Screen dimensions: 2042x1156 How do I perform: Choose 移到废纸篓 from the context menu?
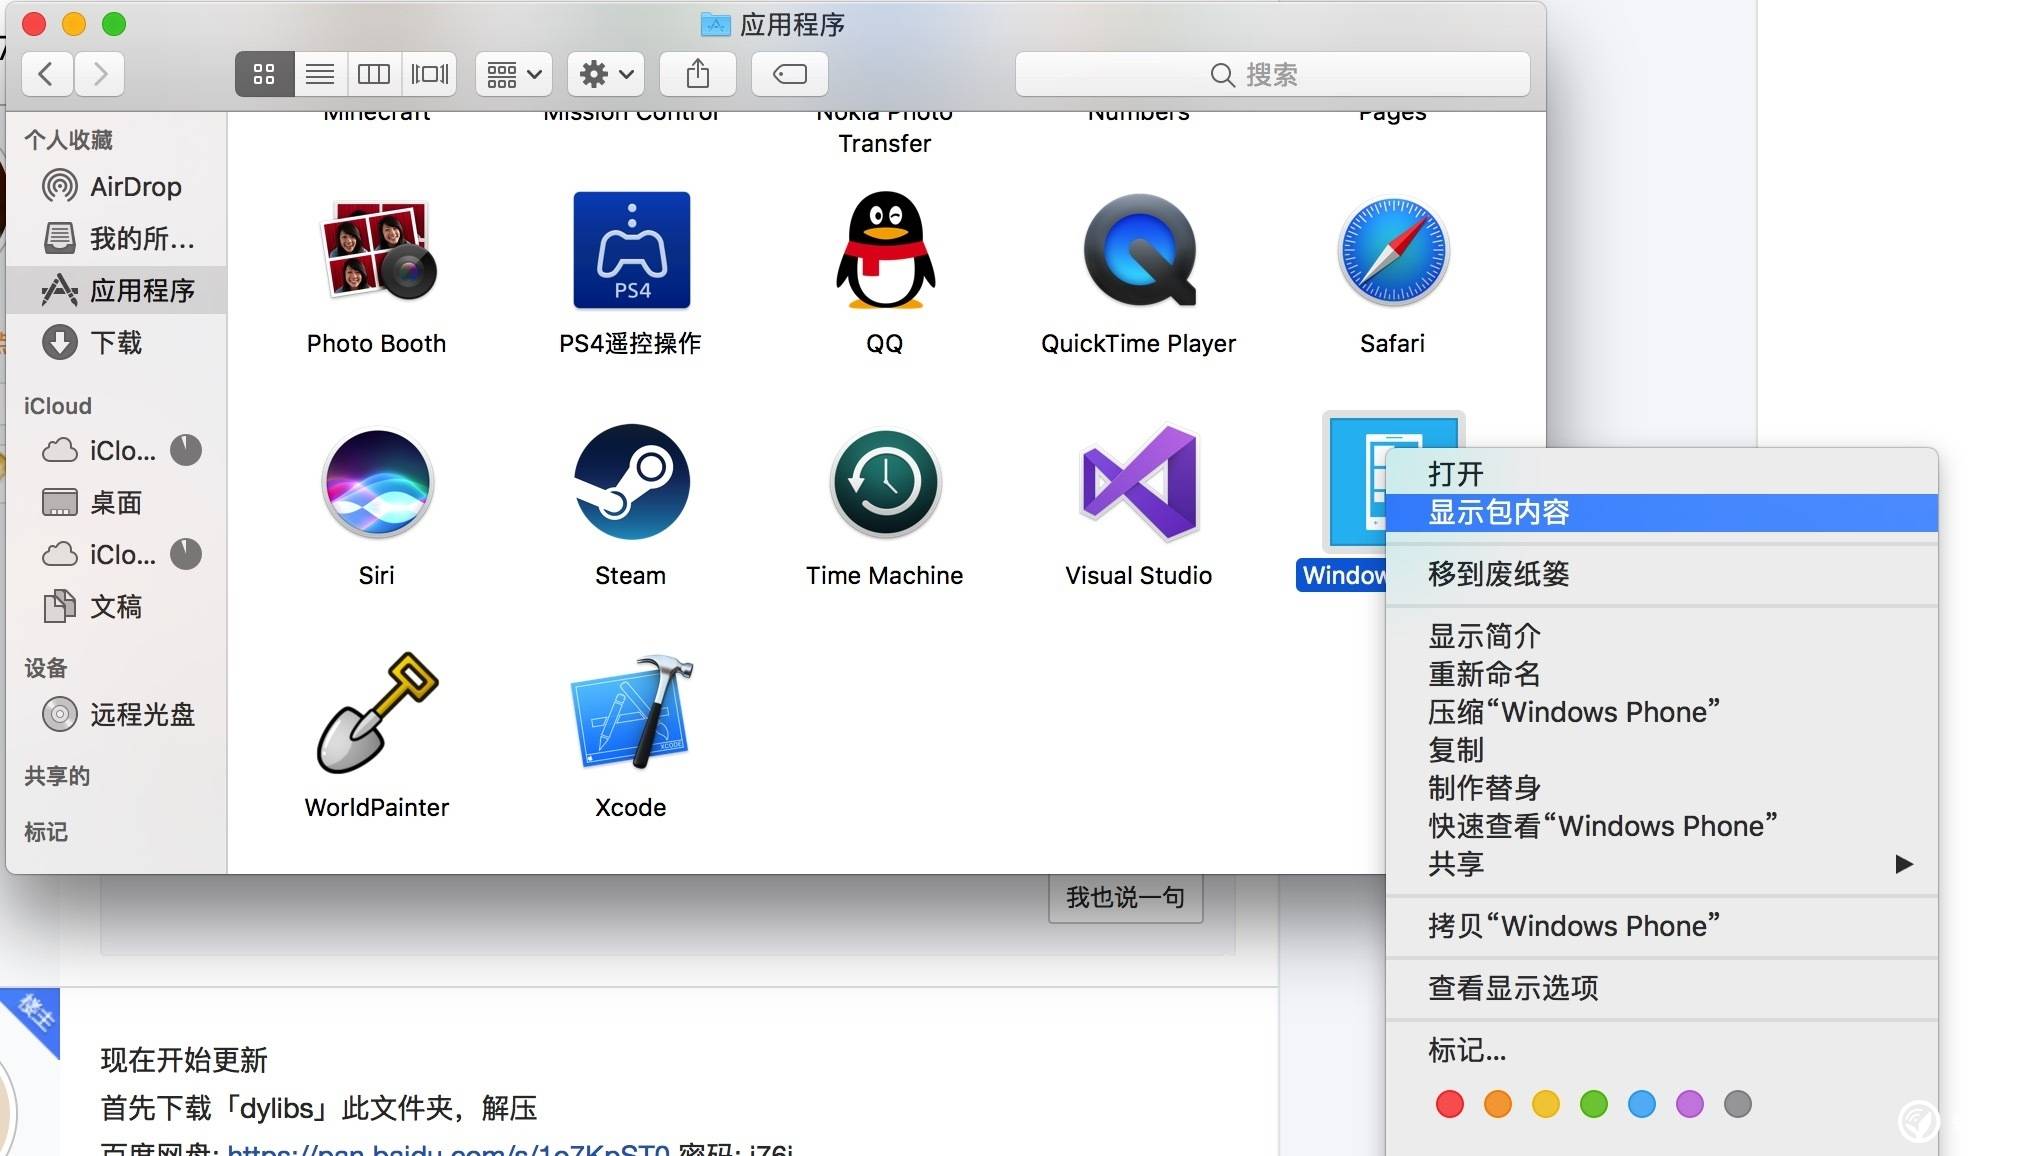pyautogui.click(x=1662, y=574)
